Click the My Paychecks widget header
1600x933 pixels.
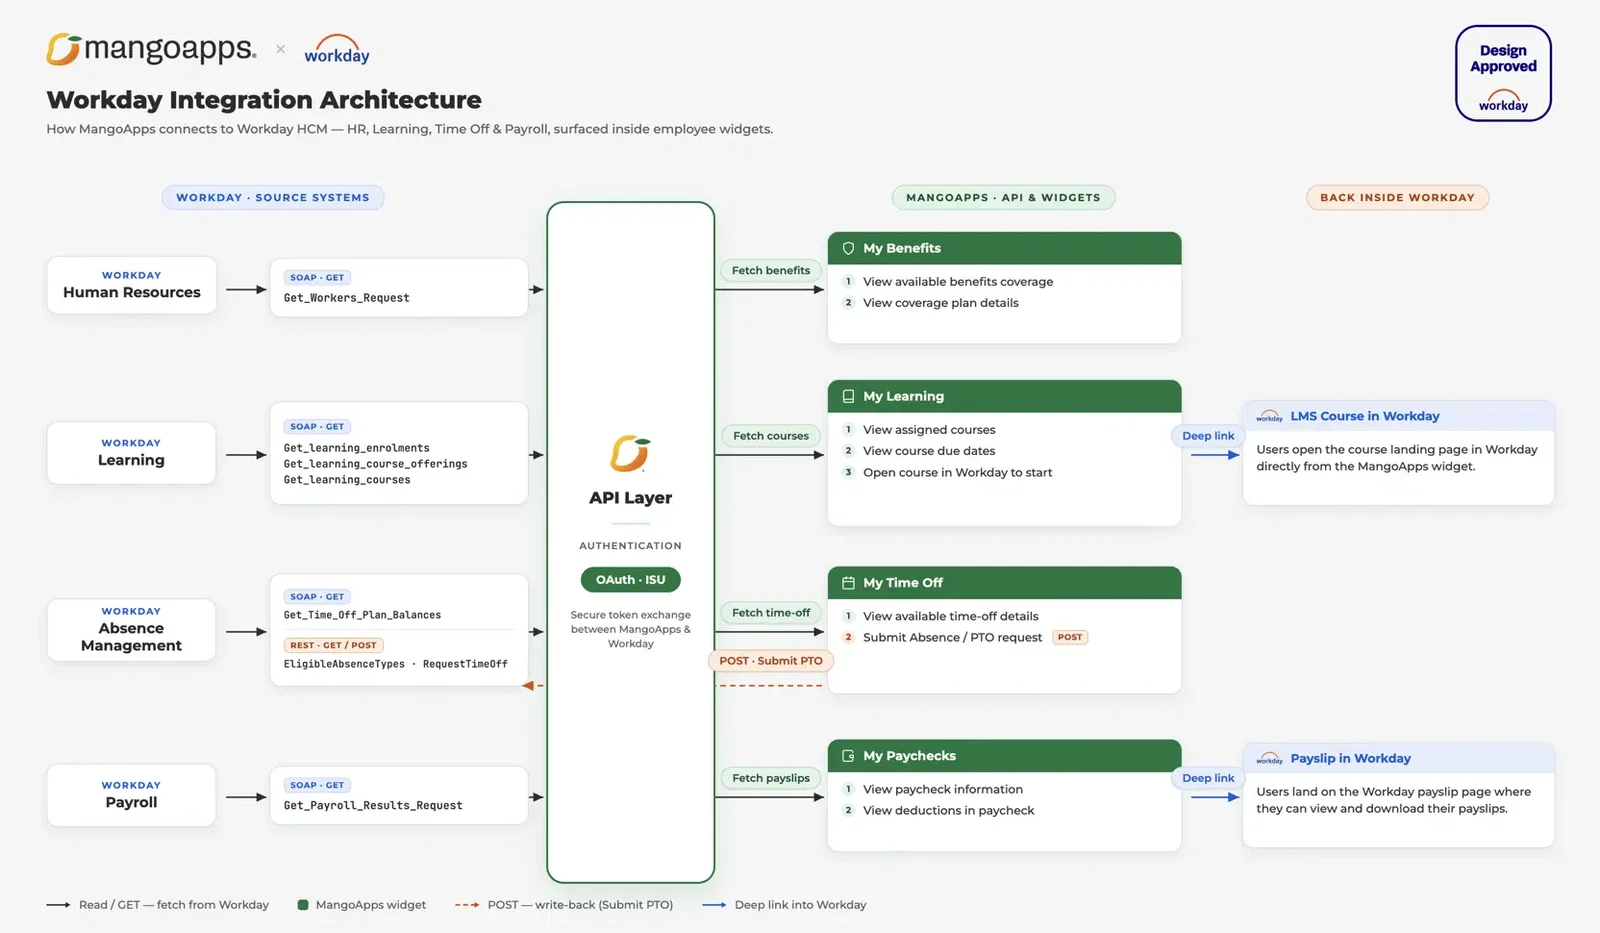pyautogui.click(x=1004, y=756)
